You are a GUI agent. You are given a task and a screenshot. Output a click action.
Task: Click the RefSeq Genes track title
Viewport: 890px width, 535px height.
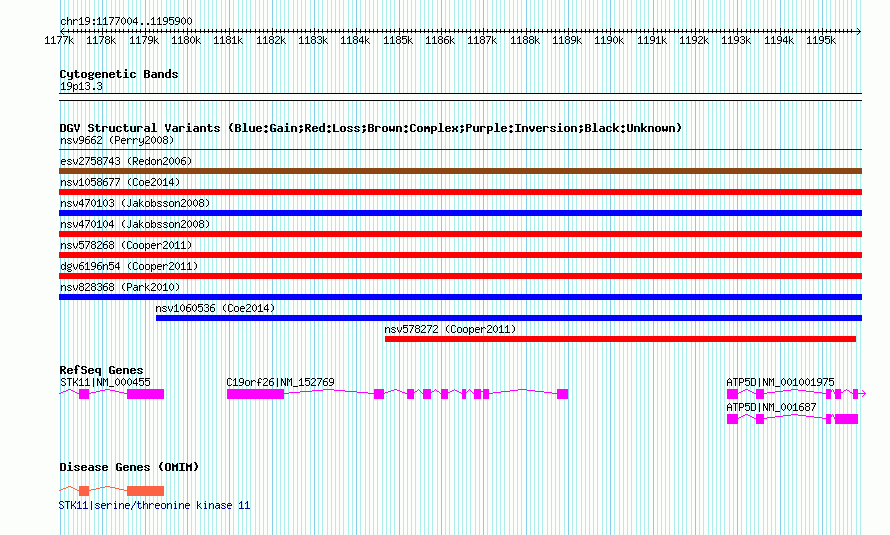coord(101,370)
